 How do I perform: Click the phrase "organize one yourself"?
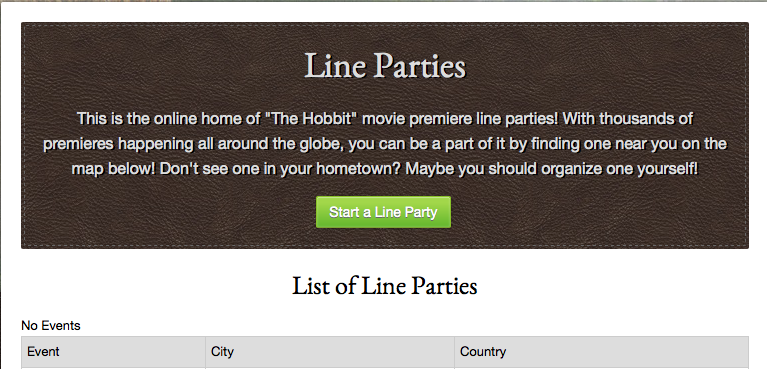click(619, 169)
